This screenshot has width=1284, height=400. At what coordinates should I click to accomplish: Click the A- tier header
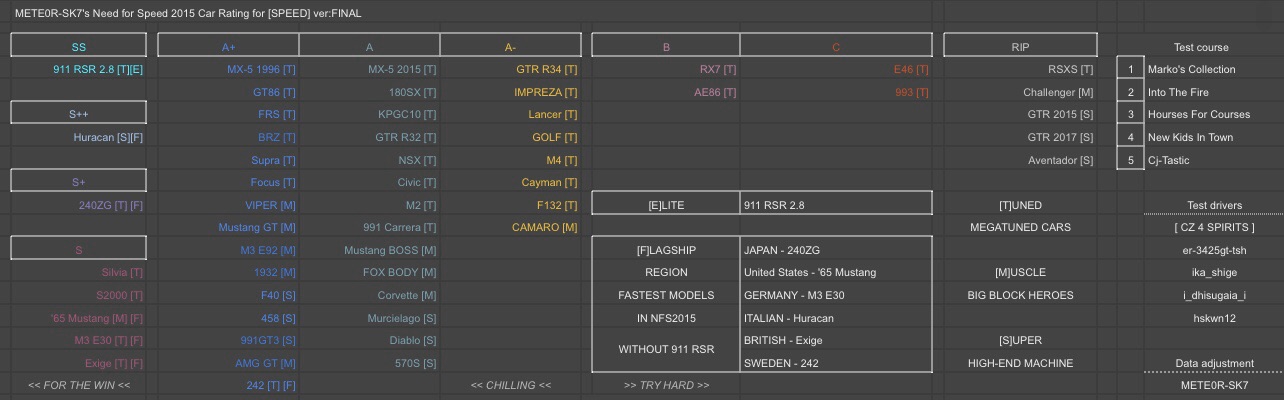coord(511,46)
